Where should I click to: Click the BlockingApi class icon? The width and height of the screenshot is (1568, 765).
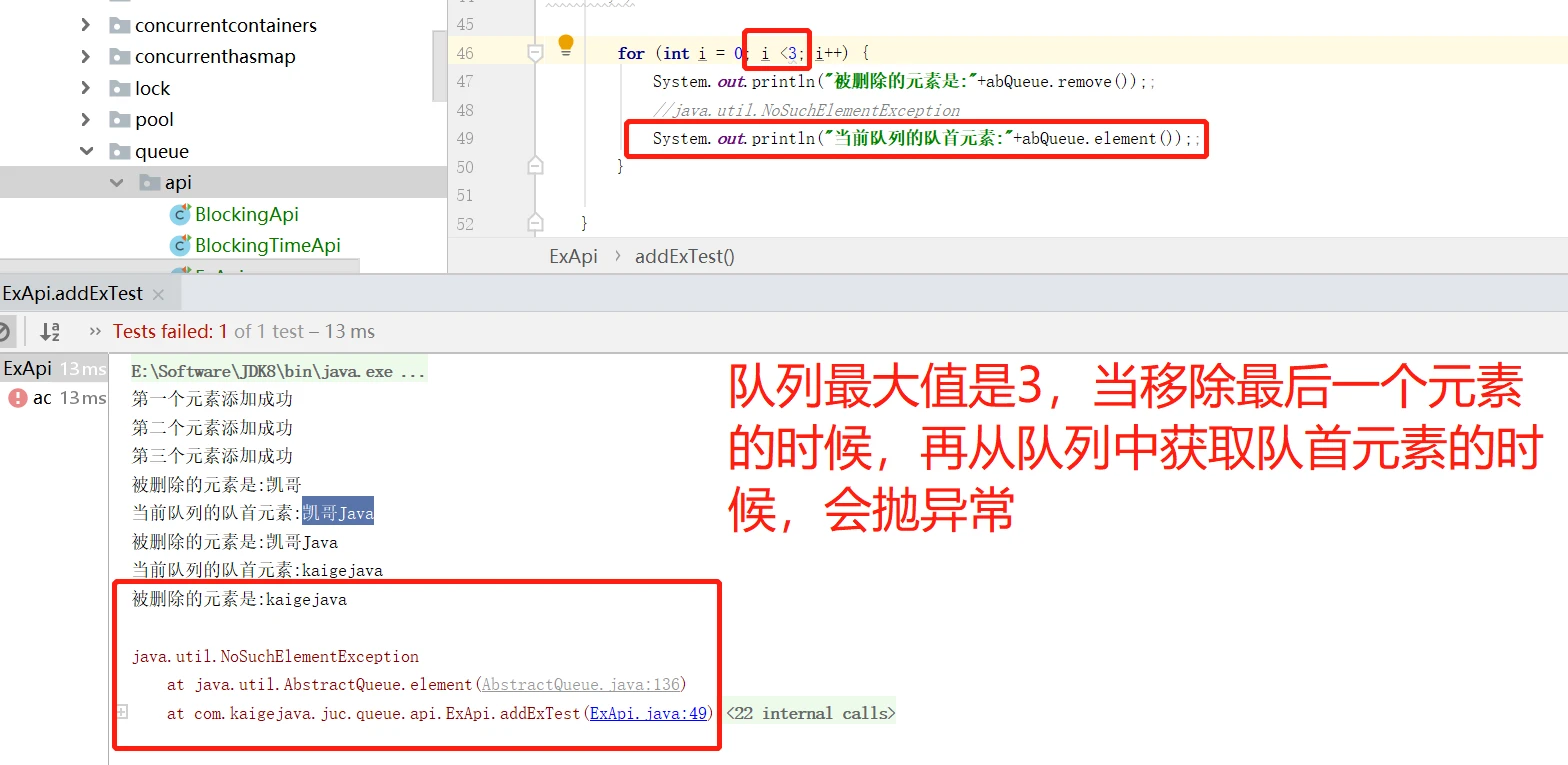click(180, 214)
